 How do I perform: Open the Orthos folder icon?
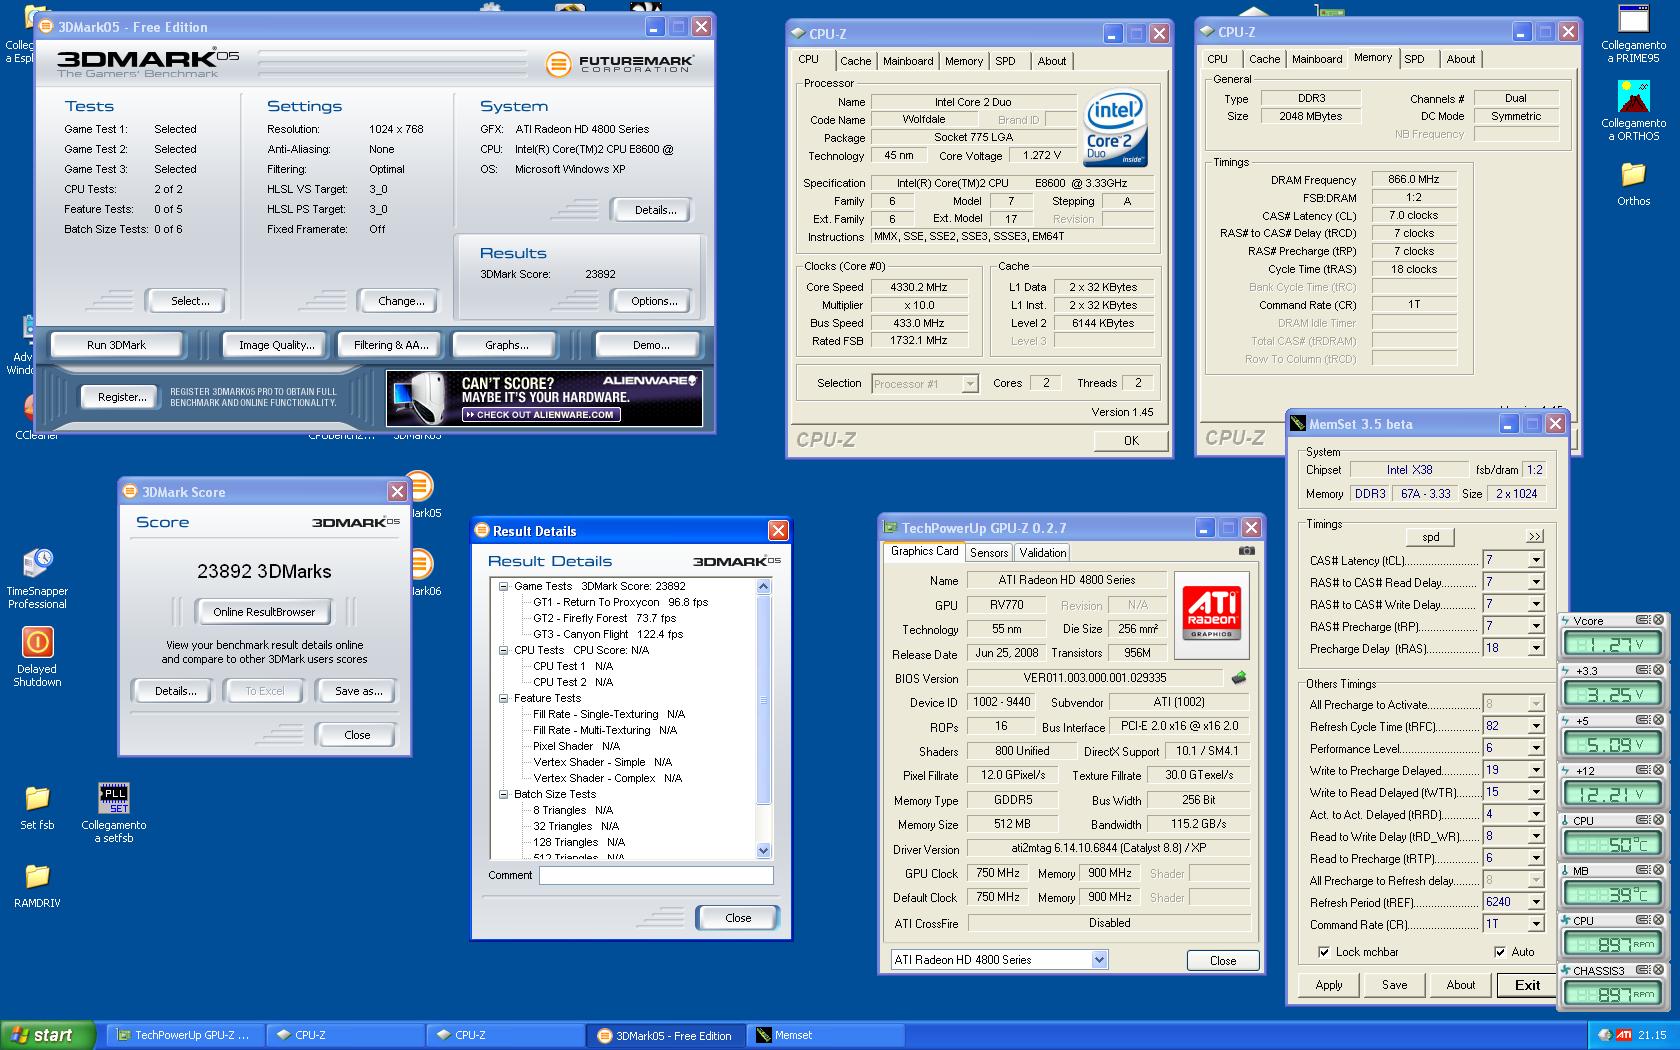click(x=1633, y=175)
